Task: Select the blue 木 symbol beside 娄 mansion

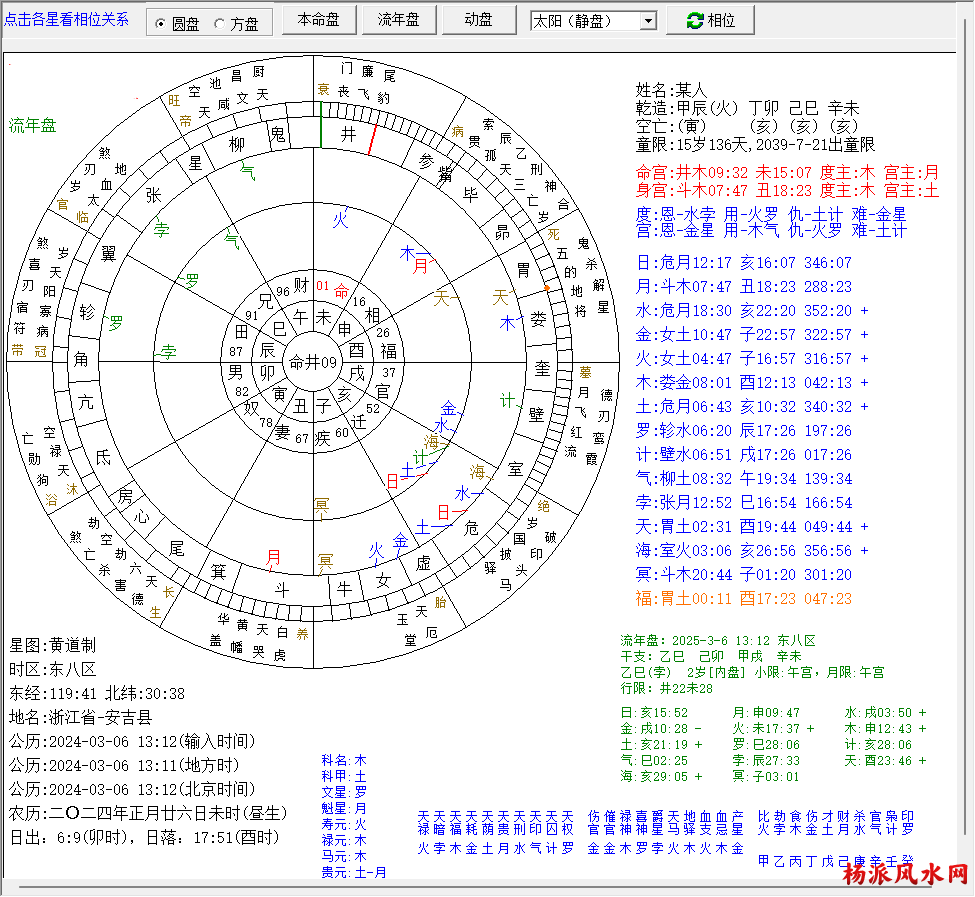Action: pyautogui.click(x=508, y=323)
